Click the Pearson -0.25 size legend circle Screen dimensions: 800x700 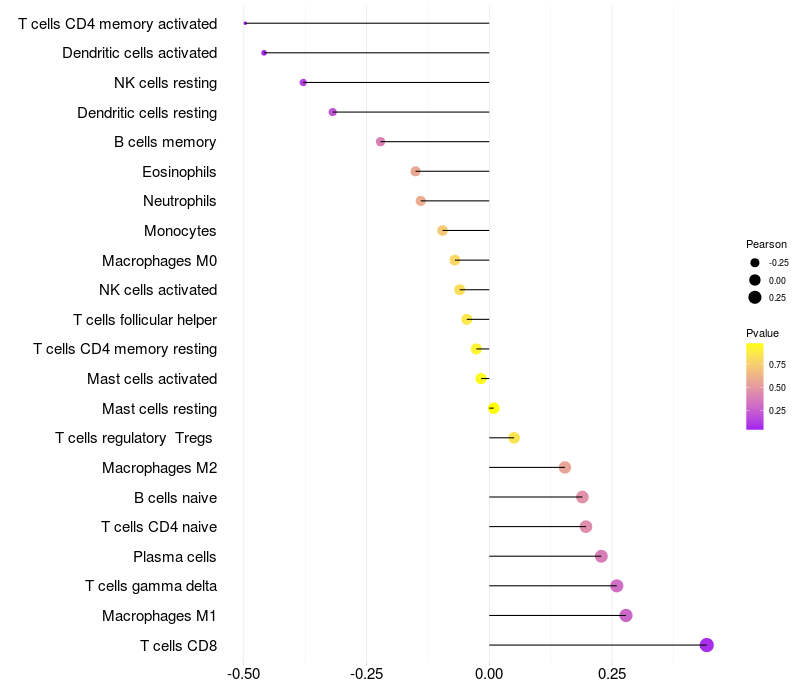click(x=755, y=263)
